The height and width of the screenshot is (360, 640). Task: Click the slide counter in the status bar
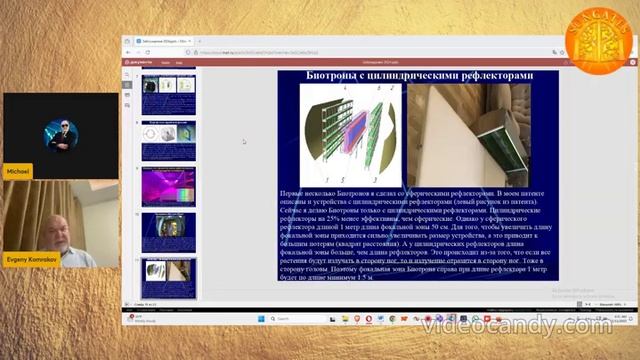tap(145, 304)
